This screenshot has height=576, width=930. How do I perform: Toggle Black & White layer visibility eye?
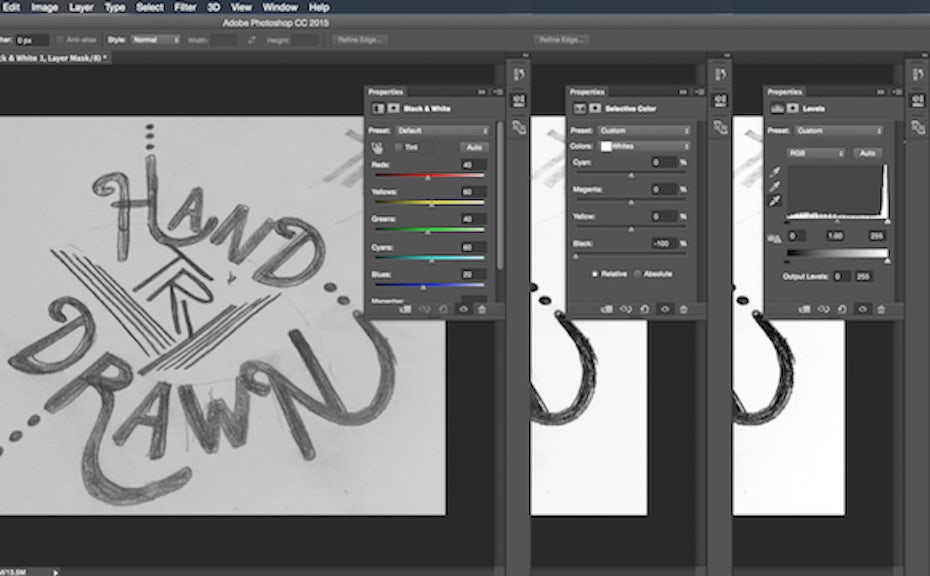[463, 309]
